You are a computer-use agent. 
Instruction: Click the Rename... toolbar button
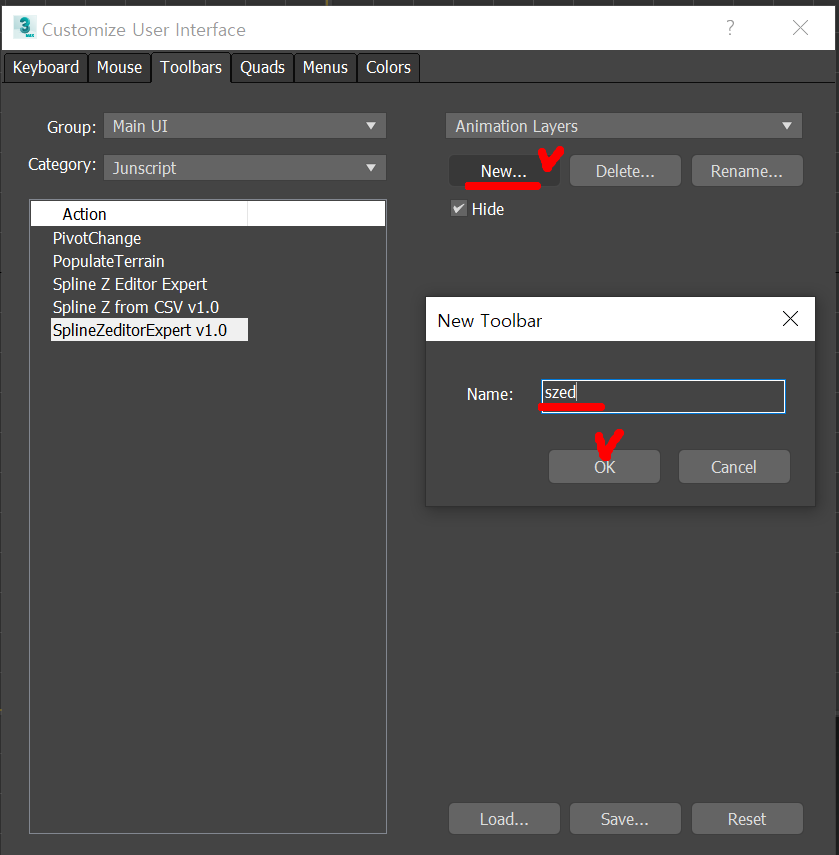click(747, 171)
